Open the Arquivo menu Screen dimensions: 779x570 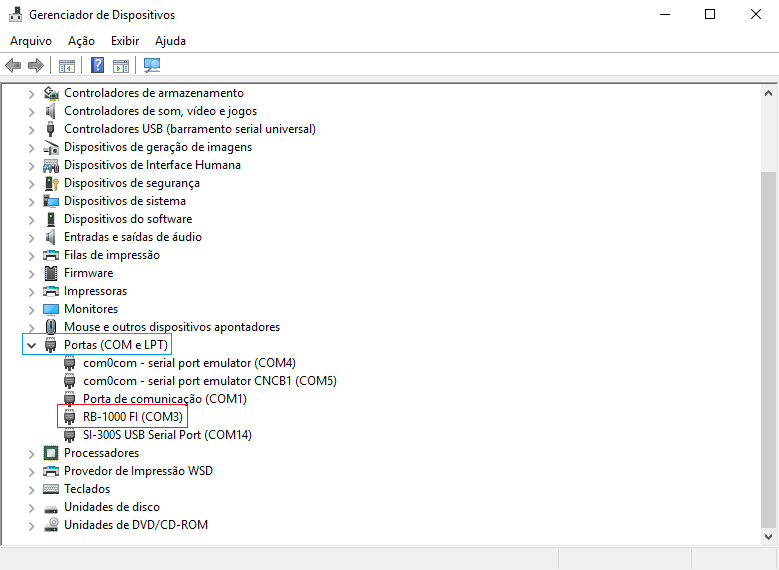click(x=30, y=41)
